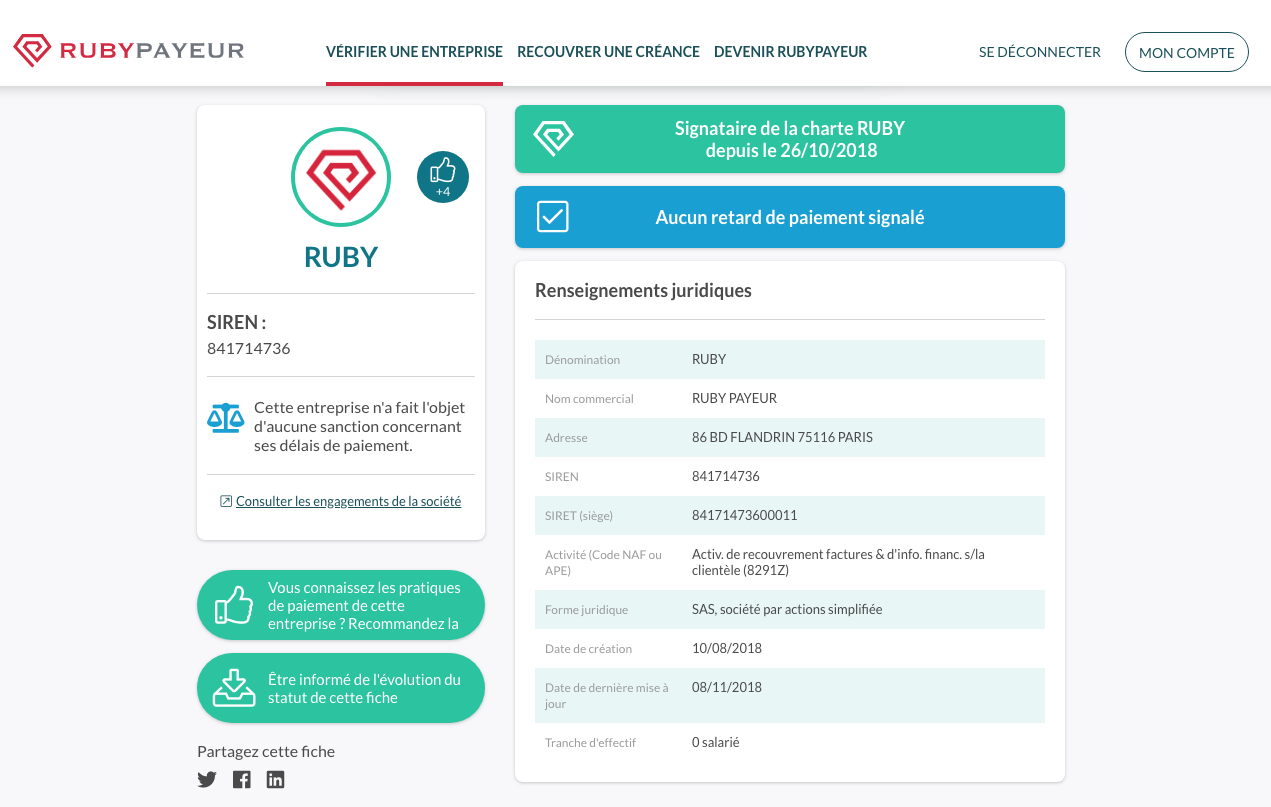Click the Dénomination row label
The image size is (1271, 807).
[x=582, y=359]
